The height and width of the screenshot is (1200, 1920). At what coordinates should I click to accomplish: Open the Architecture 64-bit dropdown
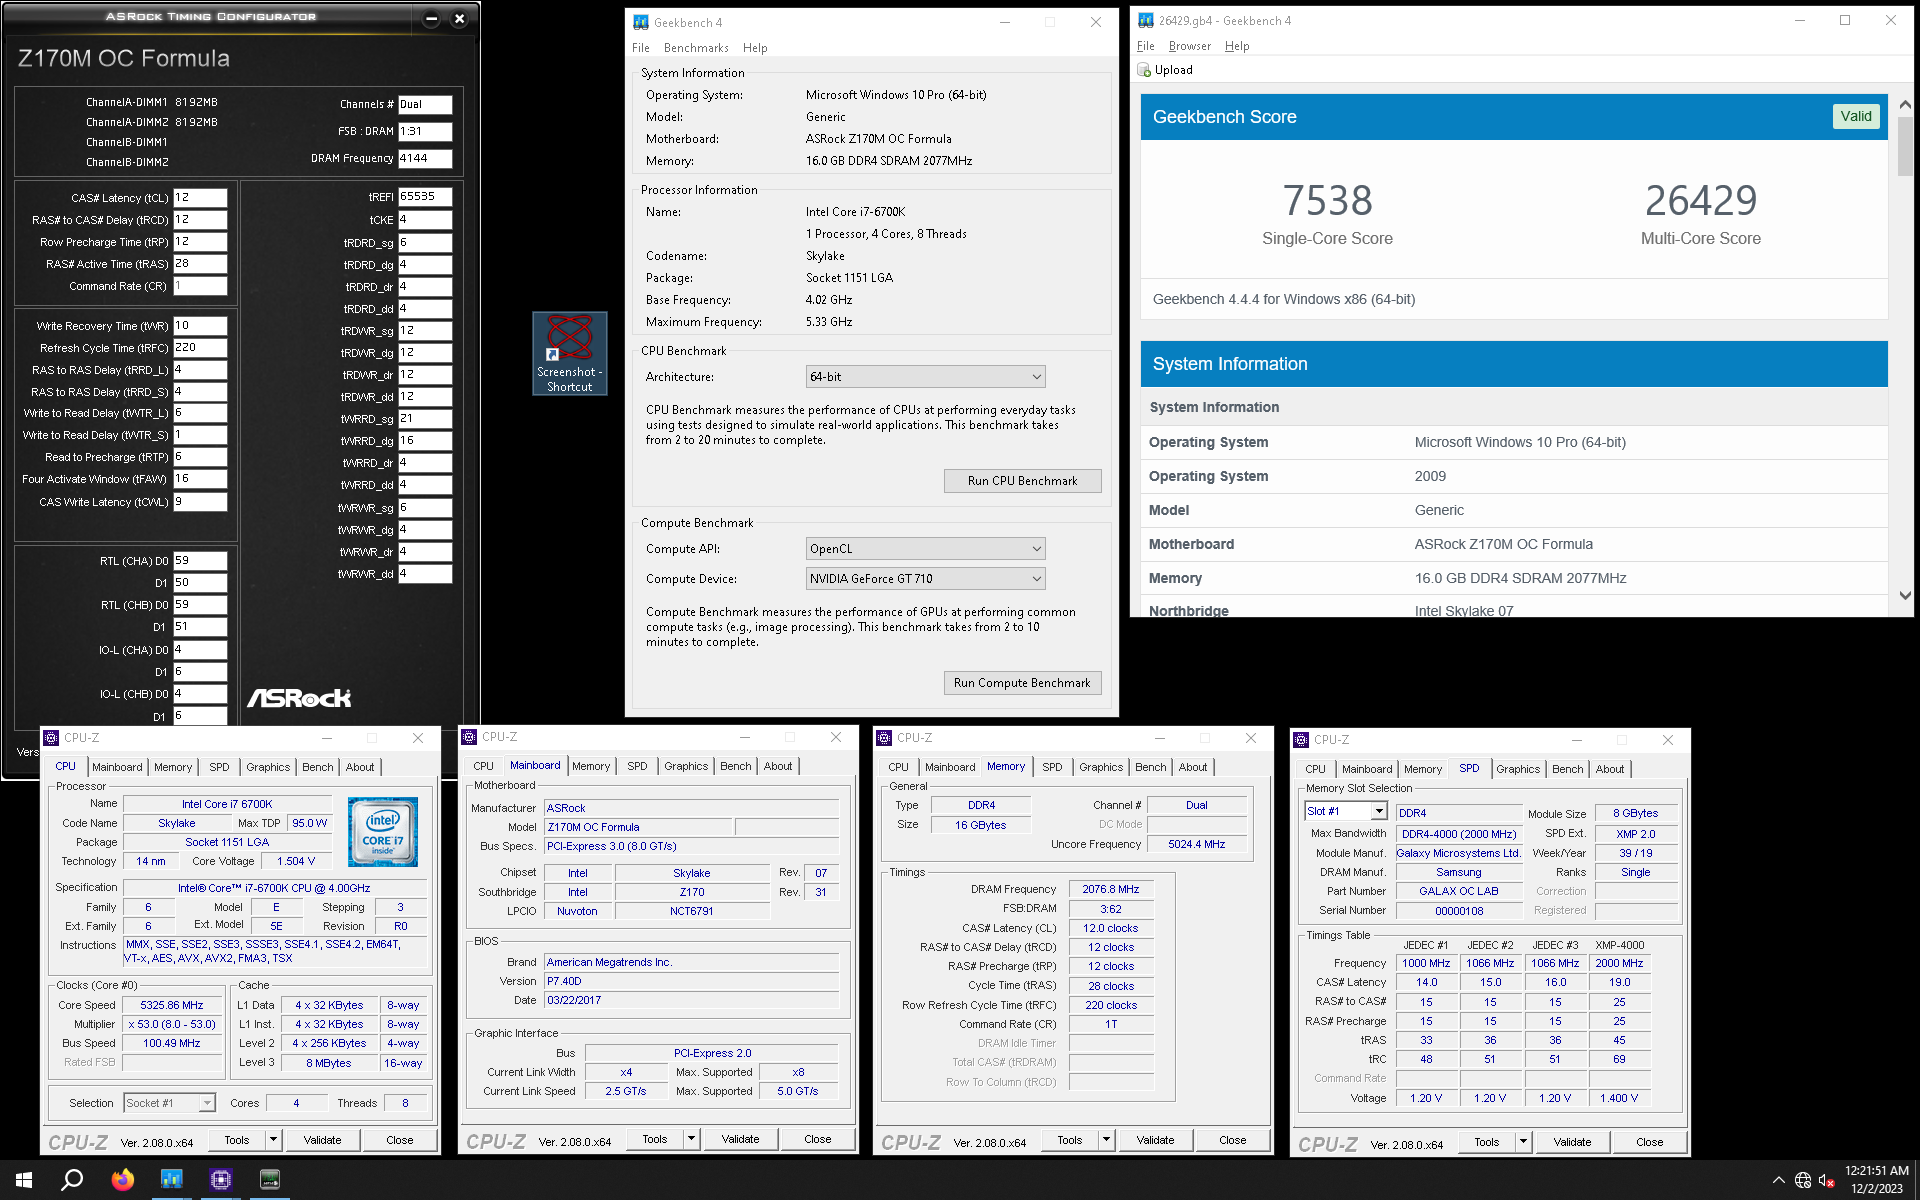click(x=926, y=377)
